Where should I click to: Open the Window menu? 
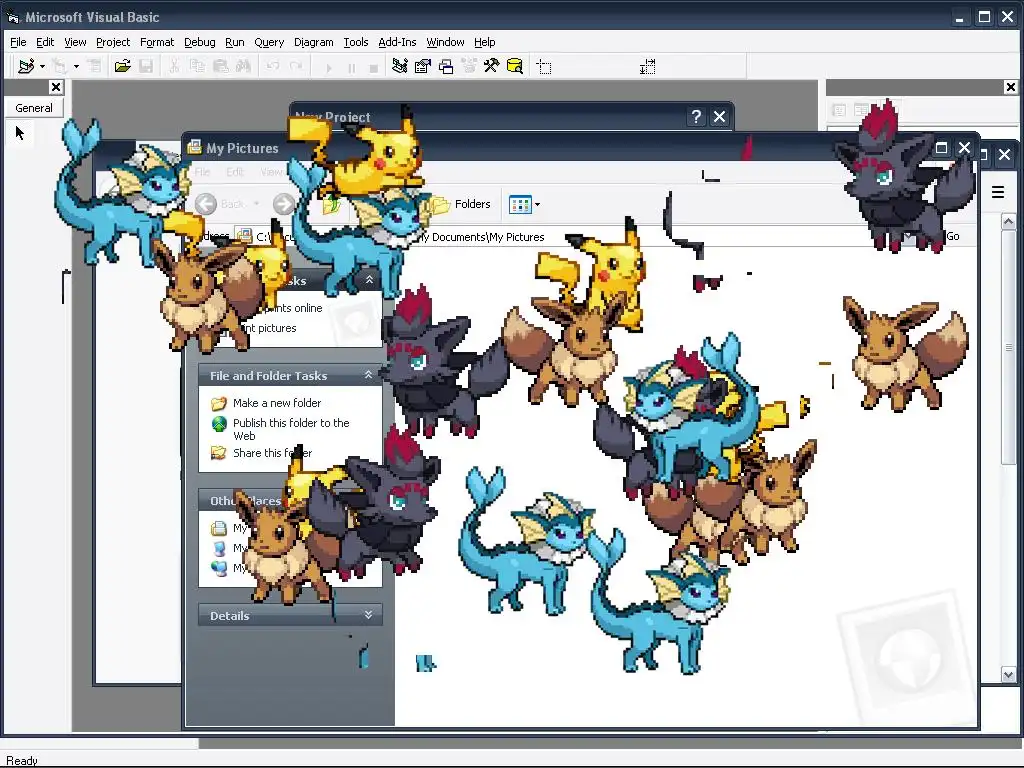click(x=445, y=42)
